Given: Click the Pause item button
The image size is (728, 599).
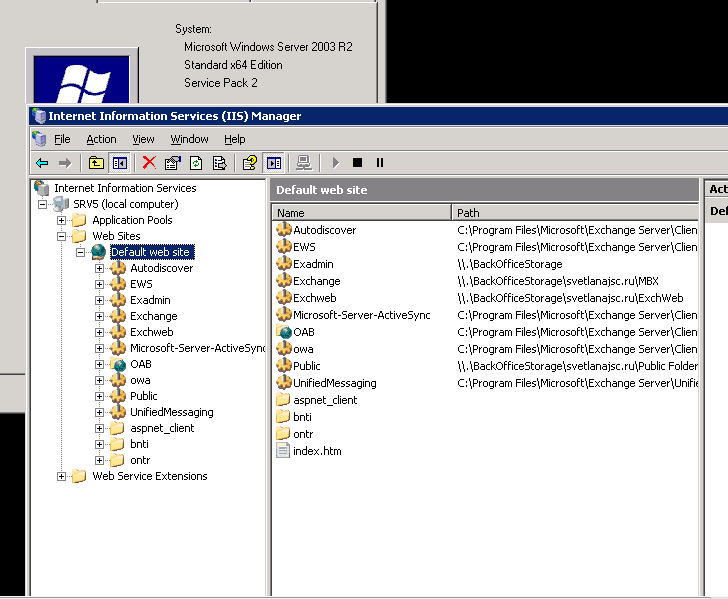Looking at the screenshot, I should pos(380,163).
